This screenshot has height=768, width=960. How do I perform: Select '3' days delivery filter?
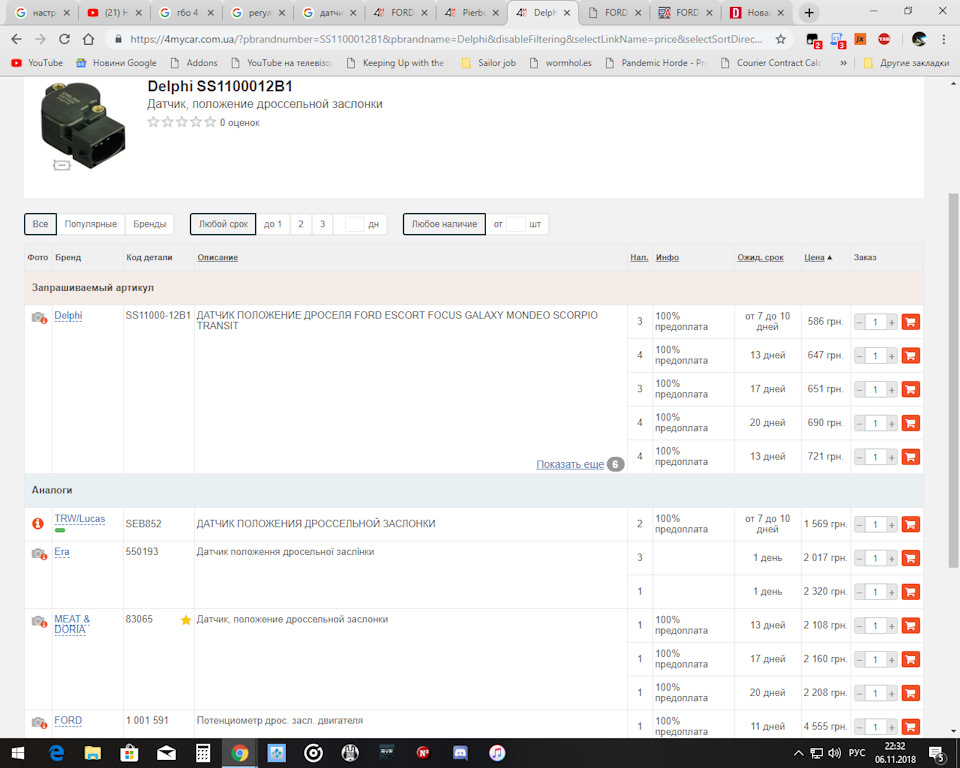323,224
